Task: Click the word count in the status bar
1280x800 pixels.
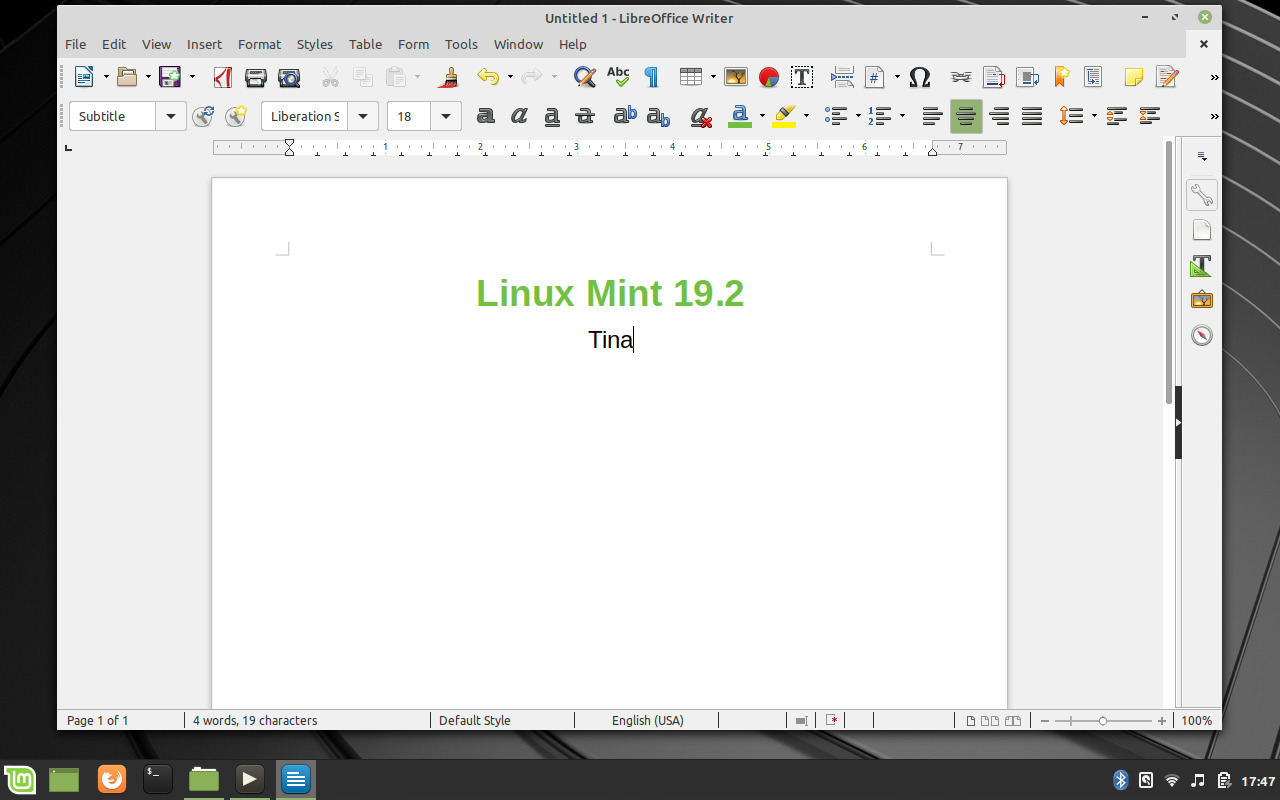Action: click(255, 720)
